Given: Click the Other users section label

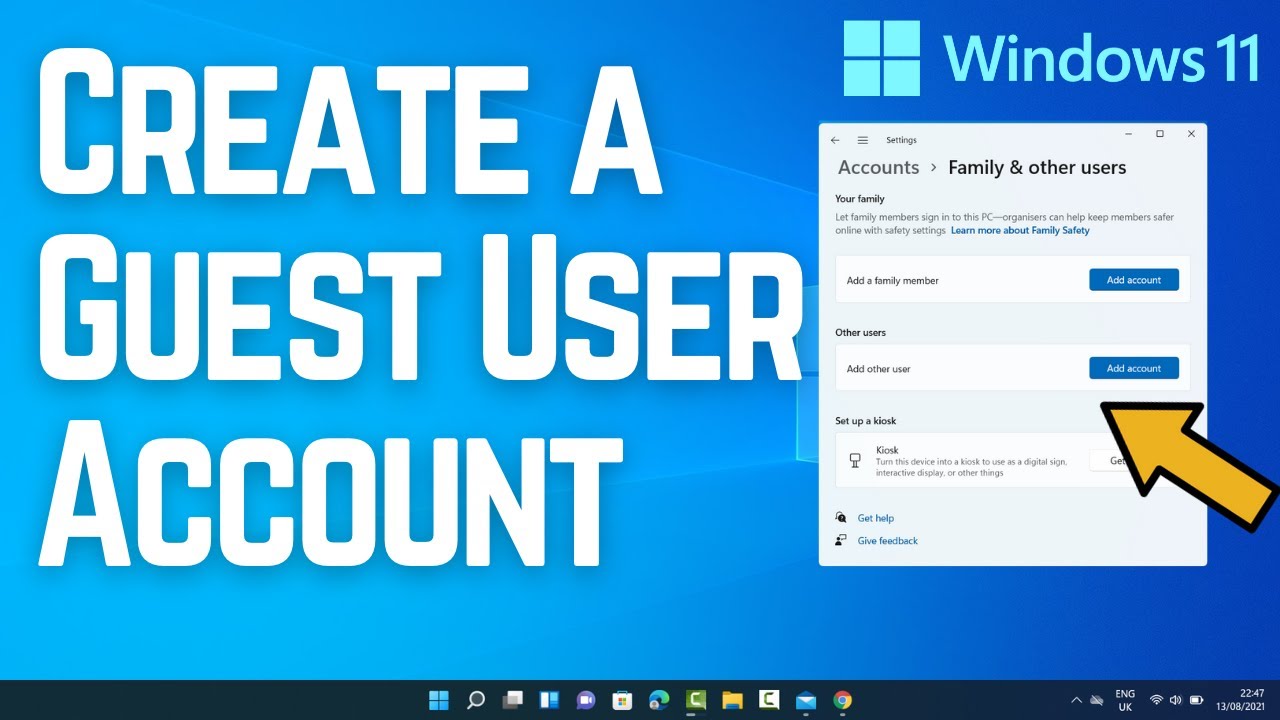Looking at the screenshot, I should [x=861, y=332].
